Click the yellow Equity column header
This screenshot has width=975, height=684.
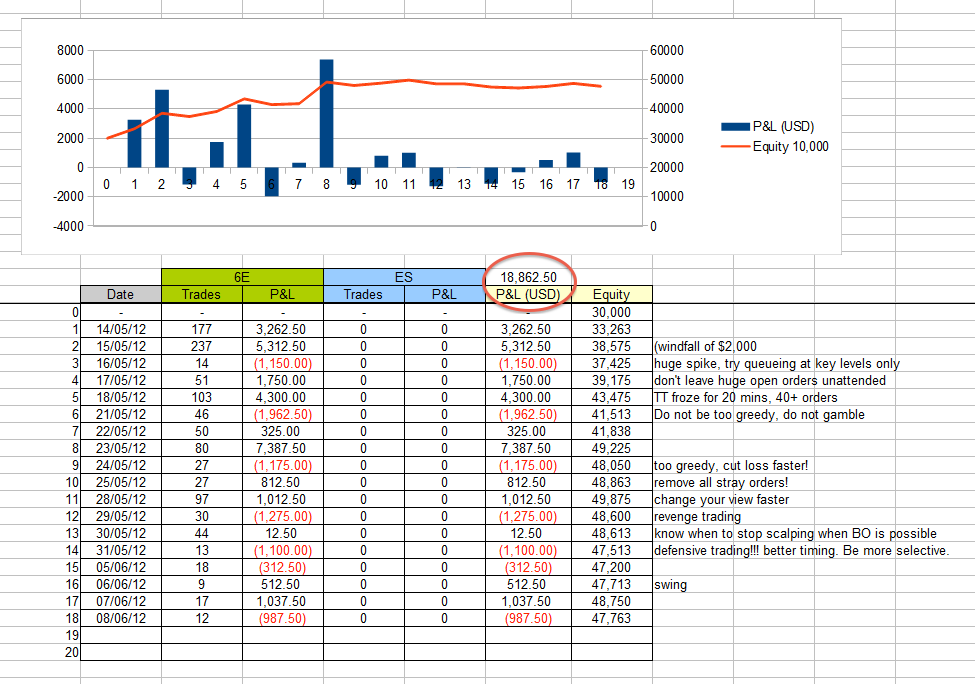click(611, 294)
